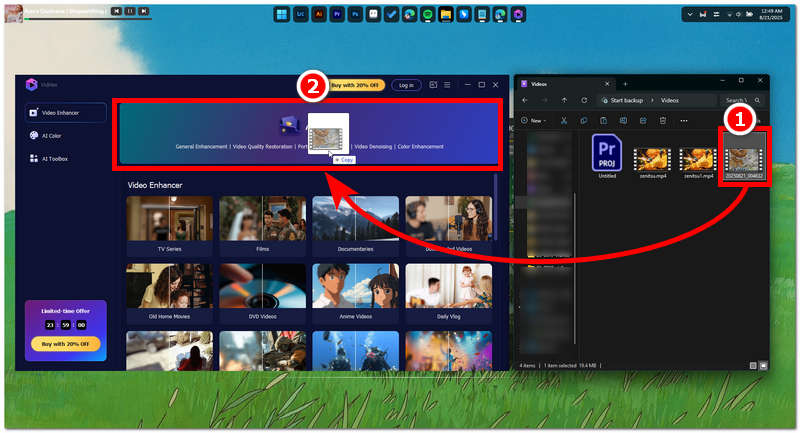Click the Rename icon in the Explorer toolbar
This screenshot has height=433, width=800.
(623, 121)
